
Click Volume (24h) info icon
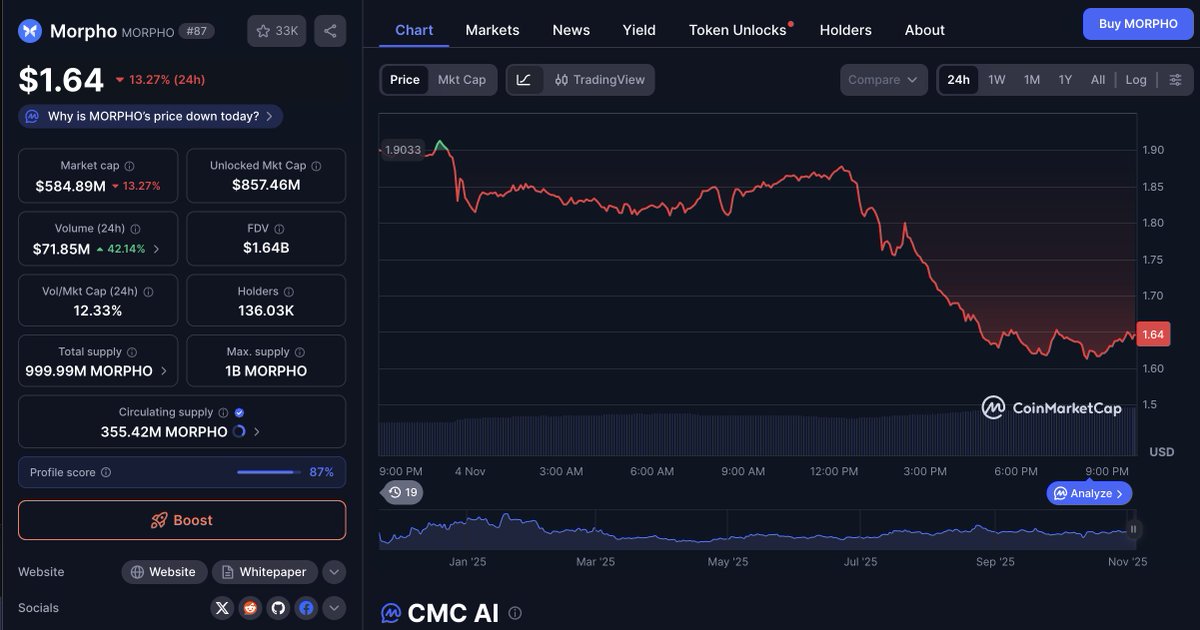[x=136, y=229]
